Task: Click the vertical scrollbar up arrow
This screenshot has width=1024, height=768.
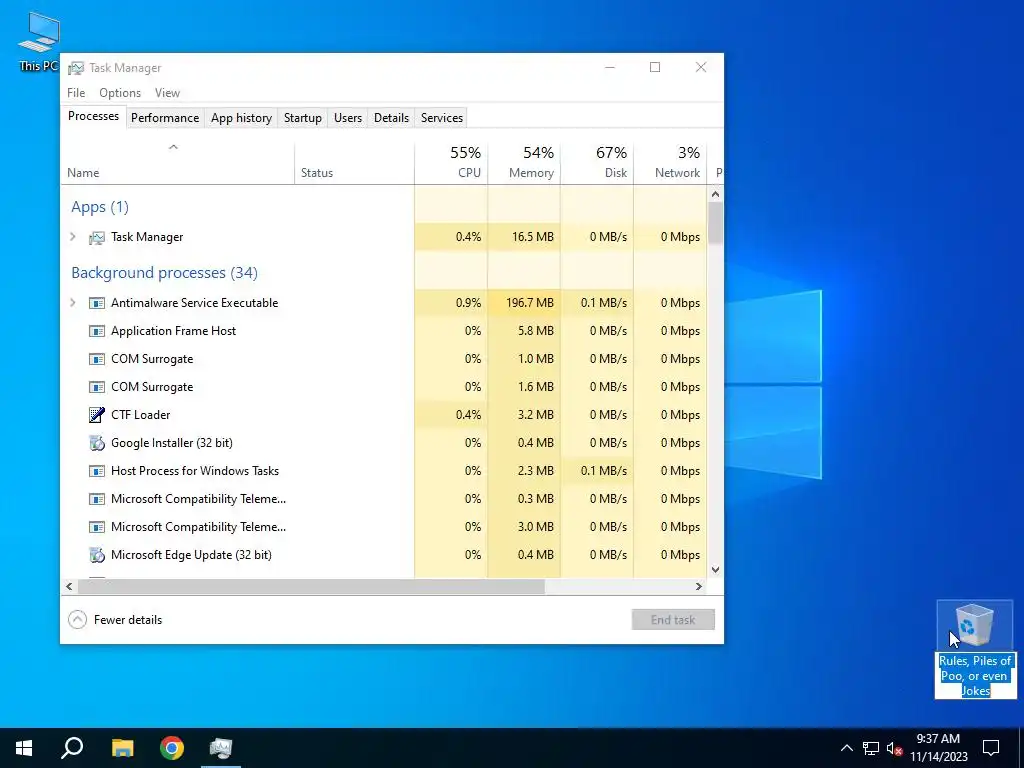Action: pyautogui.click(x=715, y=194)
